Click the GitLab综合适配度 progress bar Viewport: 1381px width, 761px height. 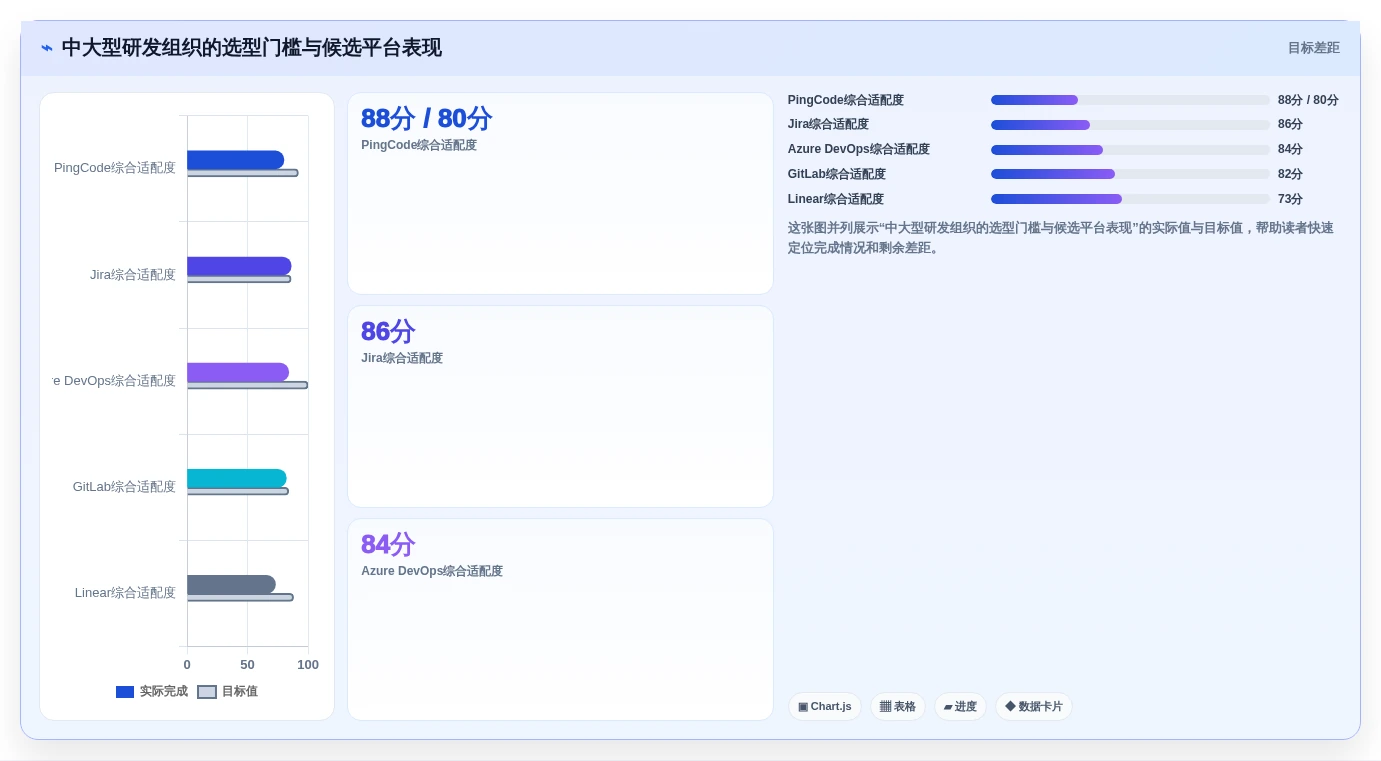(1130, 174)
